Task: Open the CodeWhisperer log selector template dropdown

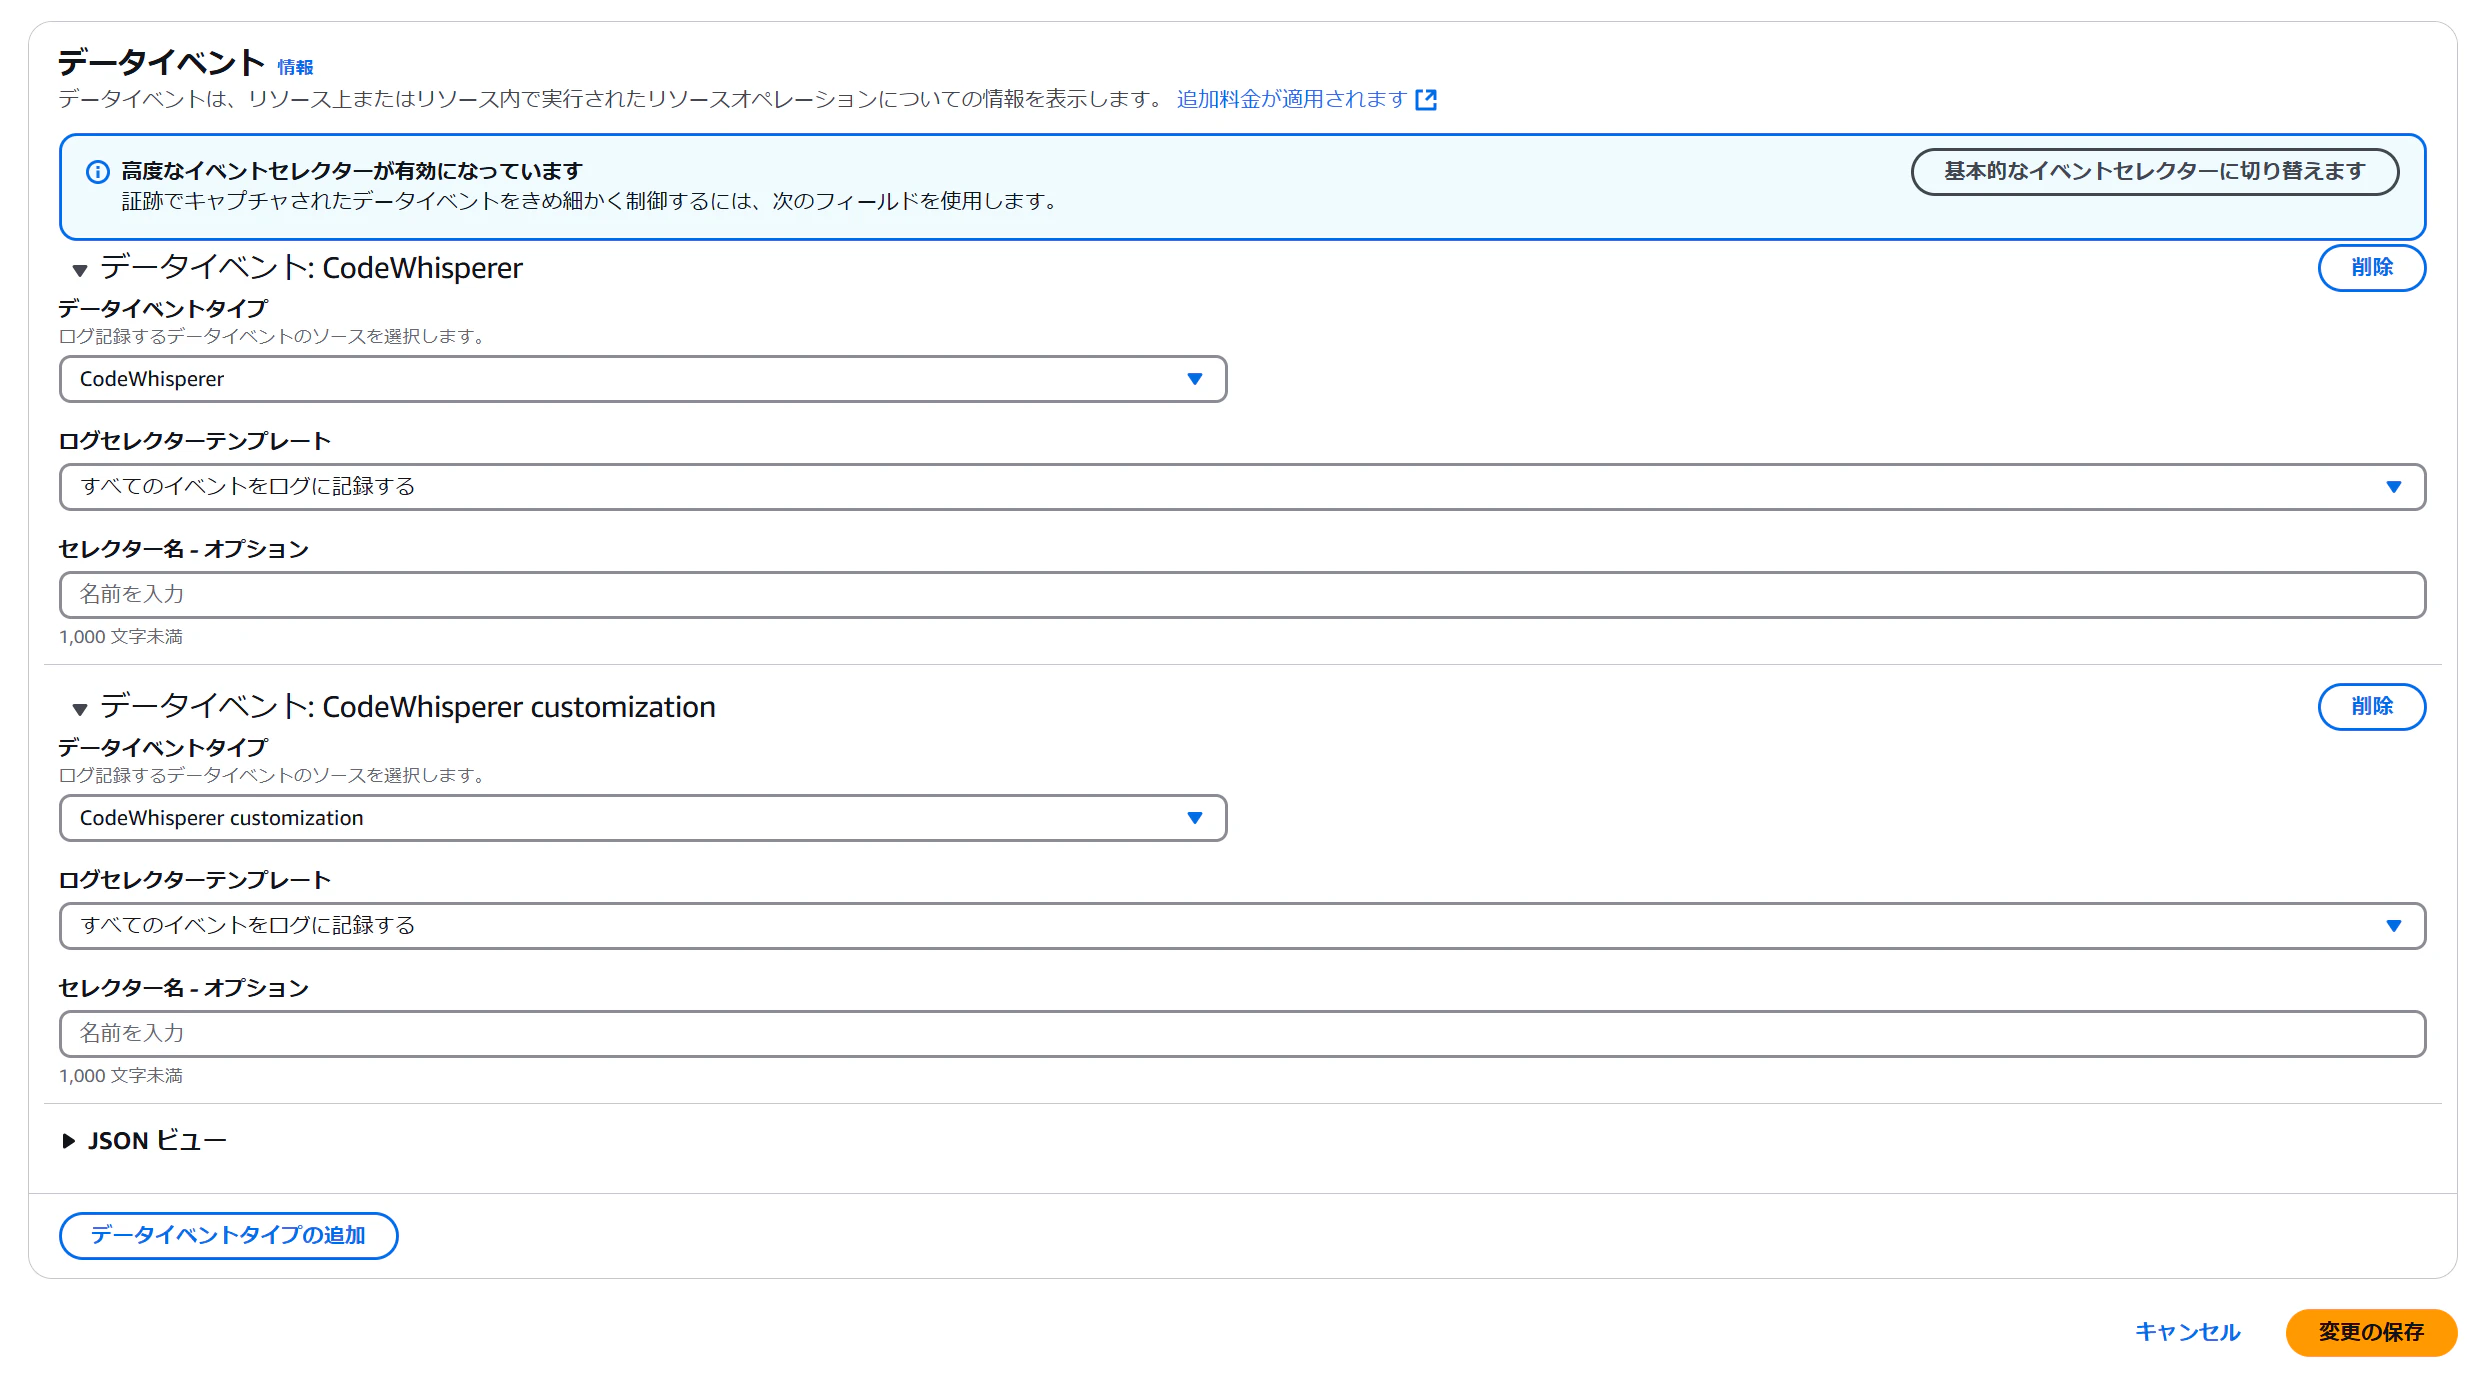Action: (x=1242, y=487)
